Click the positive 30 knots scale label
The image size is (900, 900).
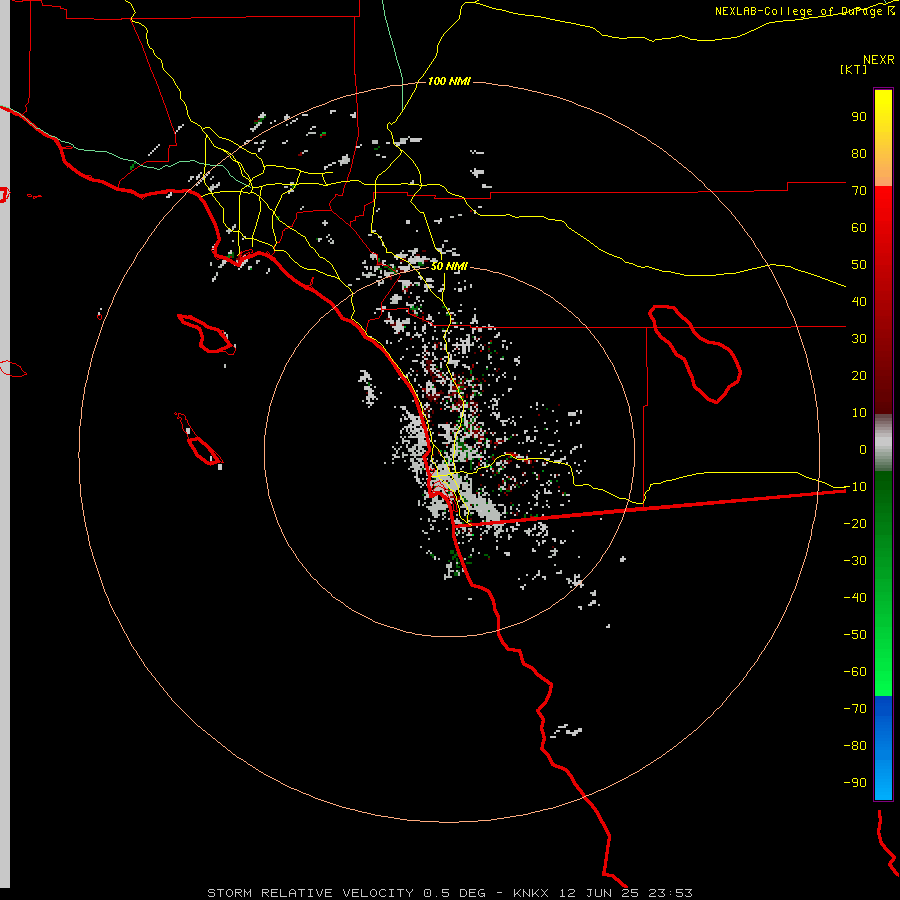[x=859, y=339]
